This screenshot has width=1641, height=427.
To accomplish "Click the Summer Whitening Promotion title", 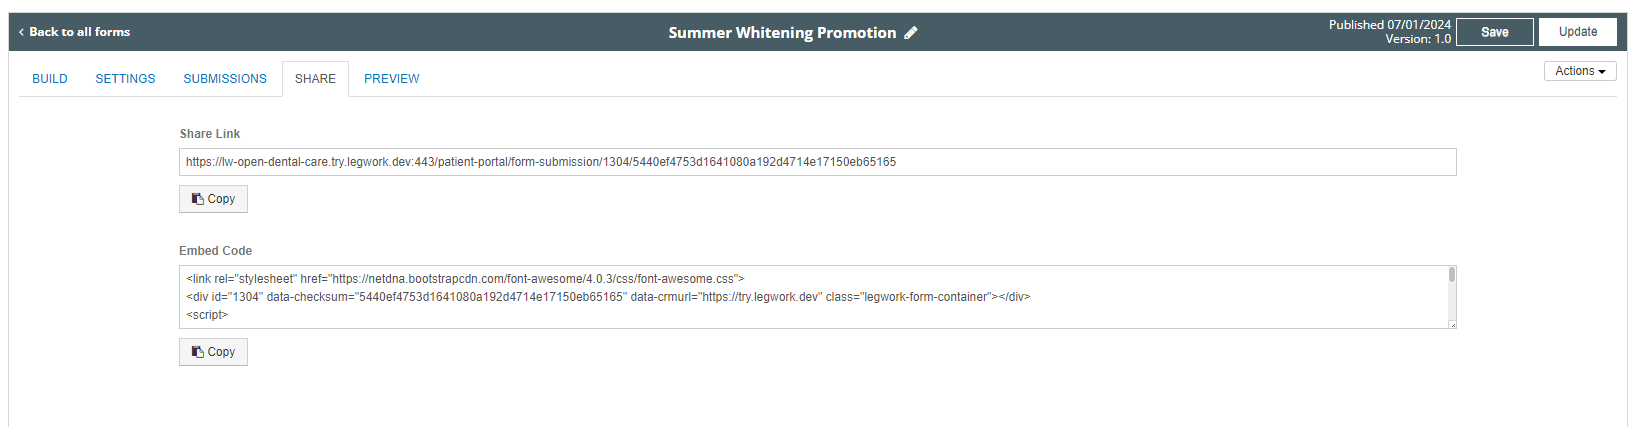I will (x=782, y=33).
